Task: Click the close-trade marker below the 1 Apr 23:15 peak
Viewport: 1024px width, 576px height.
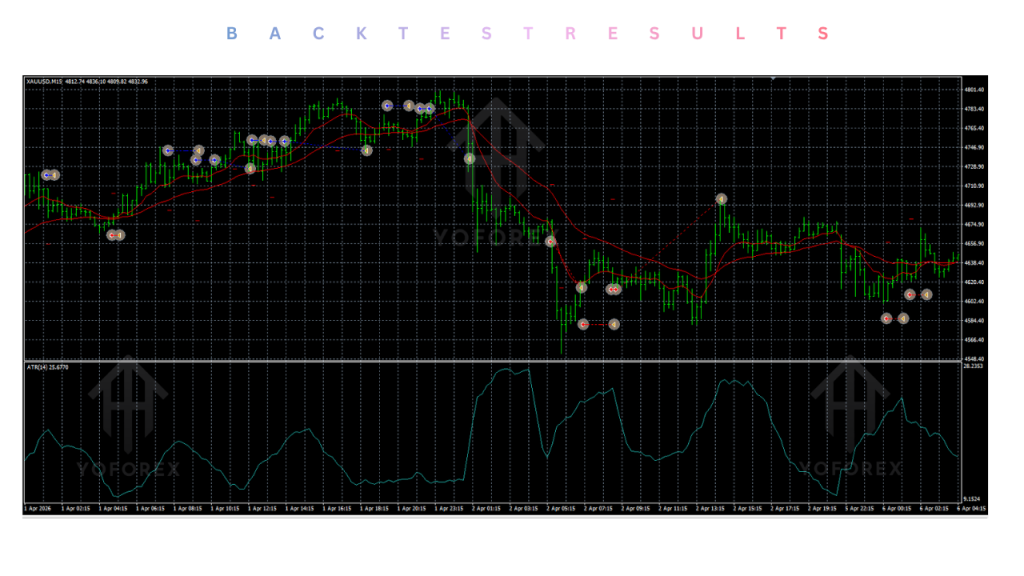Action: pyautogui.click(x=470, y=159)
